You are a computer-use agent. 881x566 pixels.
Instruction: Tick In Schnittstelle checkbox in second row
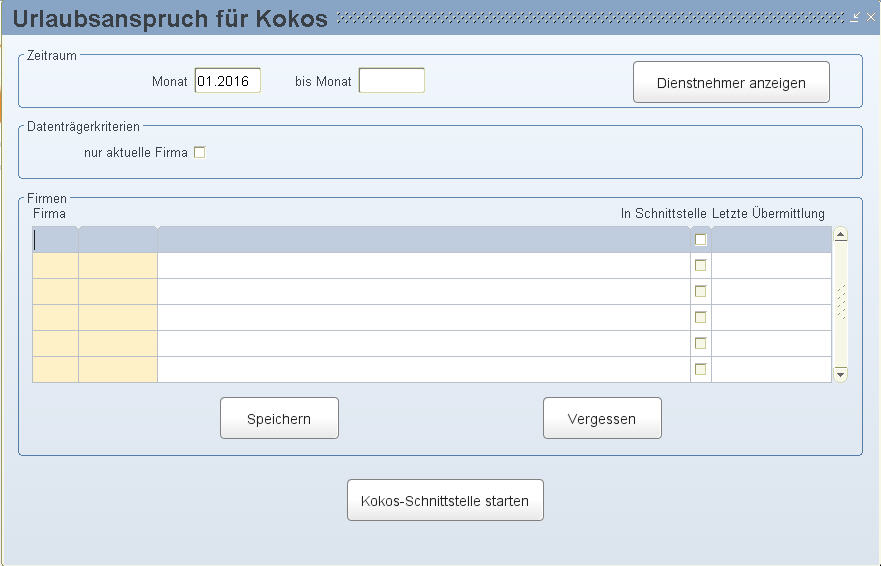click(x=701, y=265)
